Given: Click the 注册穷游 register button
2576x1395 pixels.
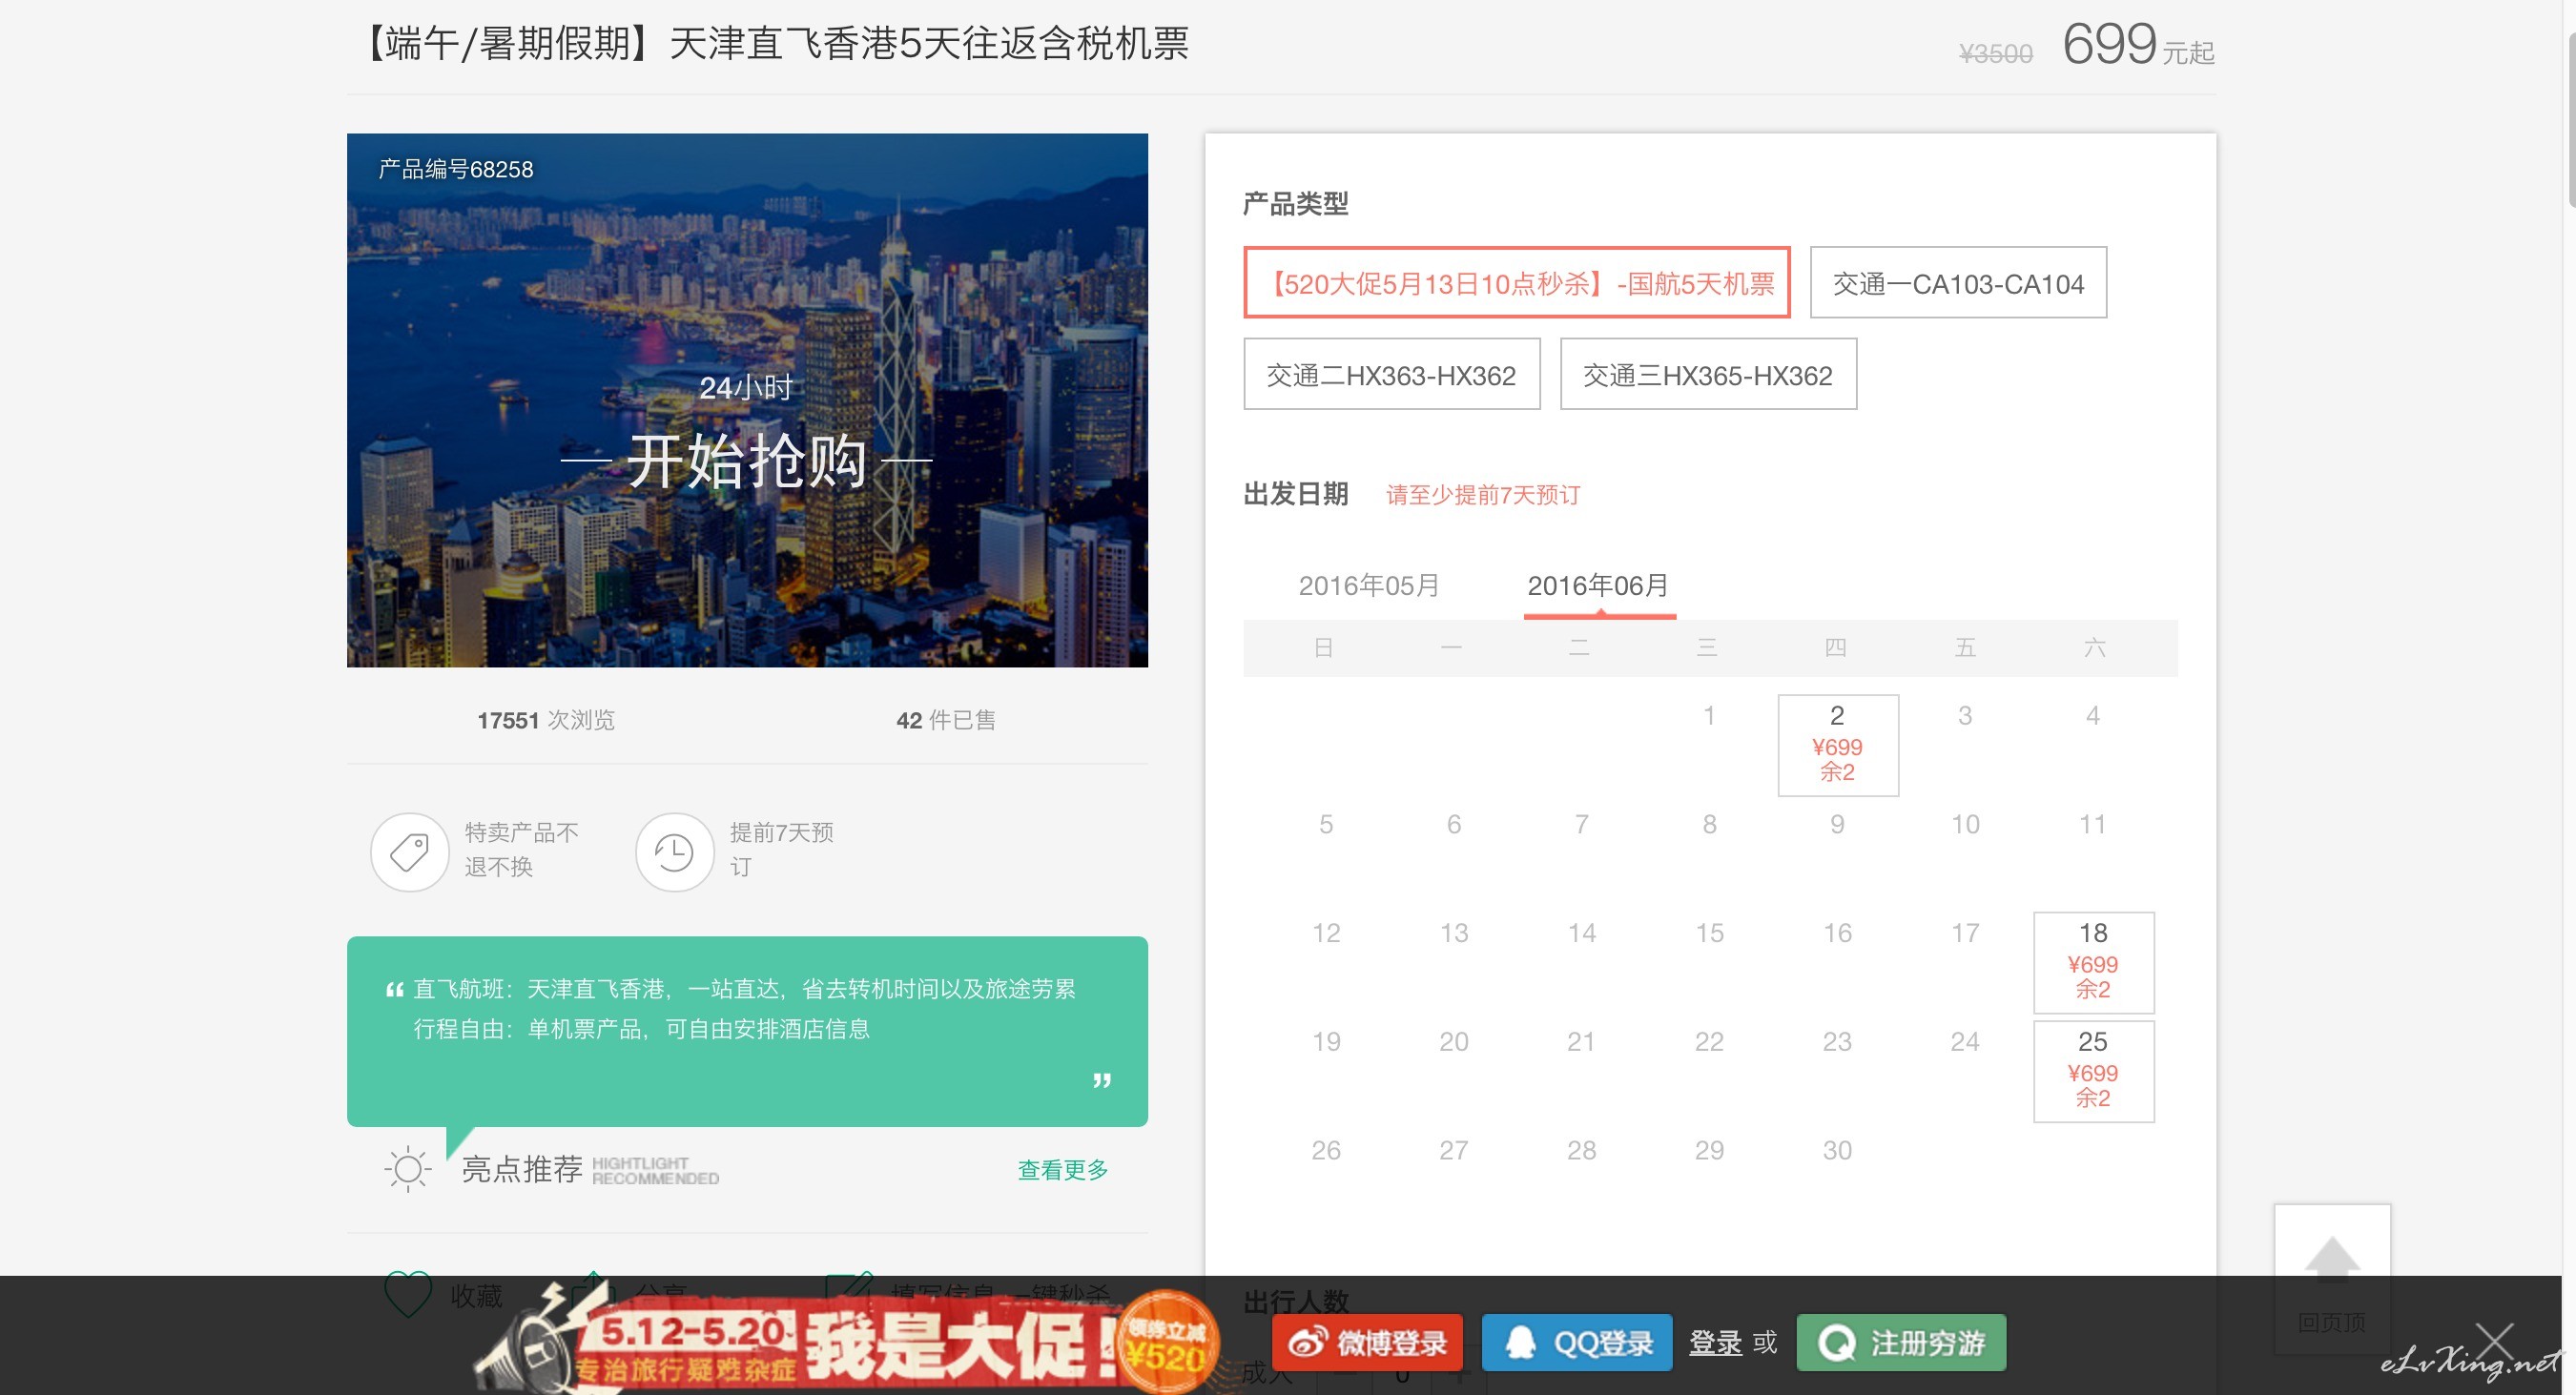Looking at the screenshot, I should (1901, 1343).
